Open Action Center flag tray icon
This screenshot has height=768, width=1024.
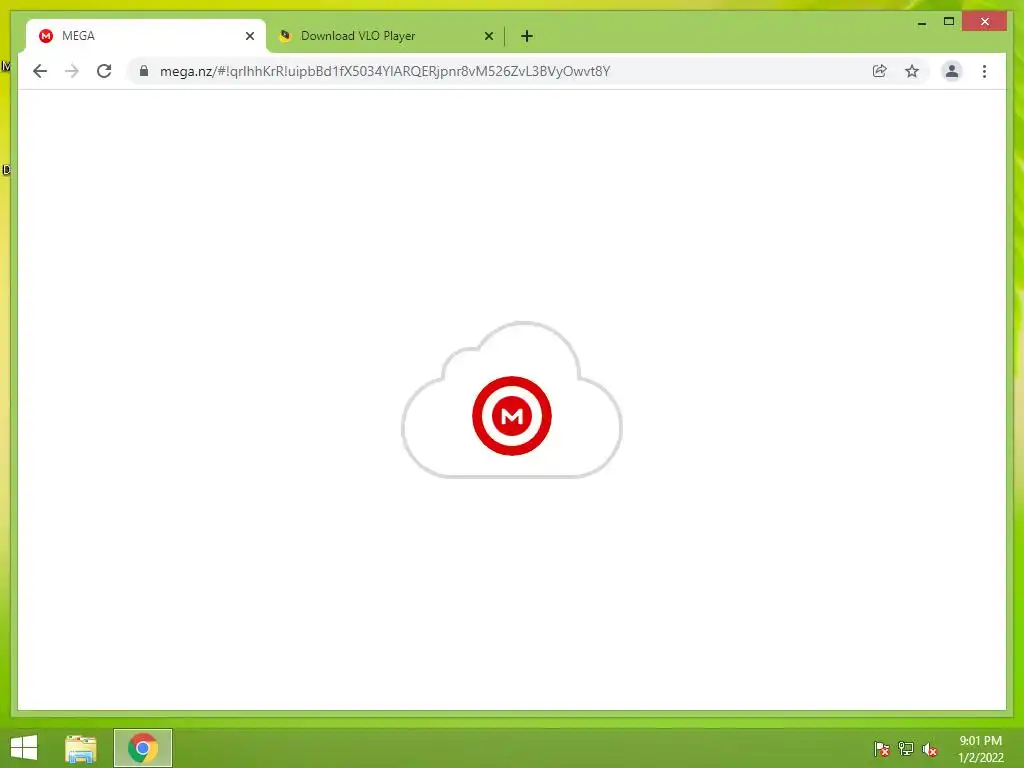click(x=882, y=749)
